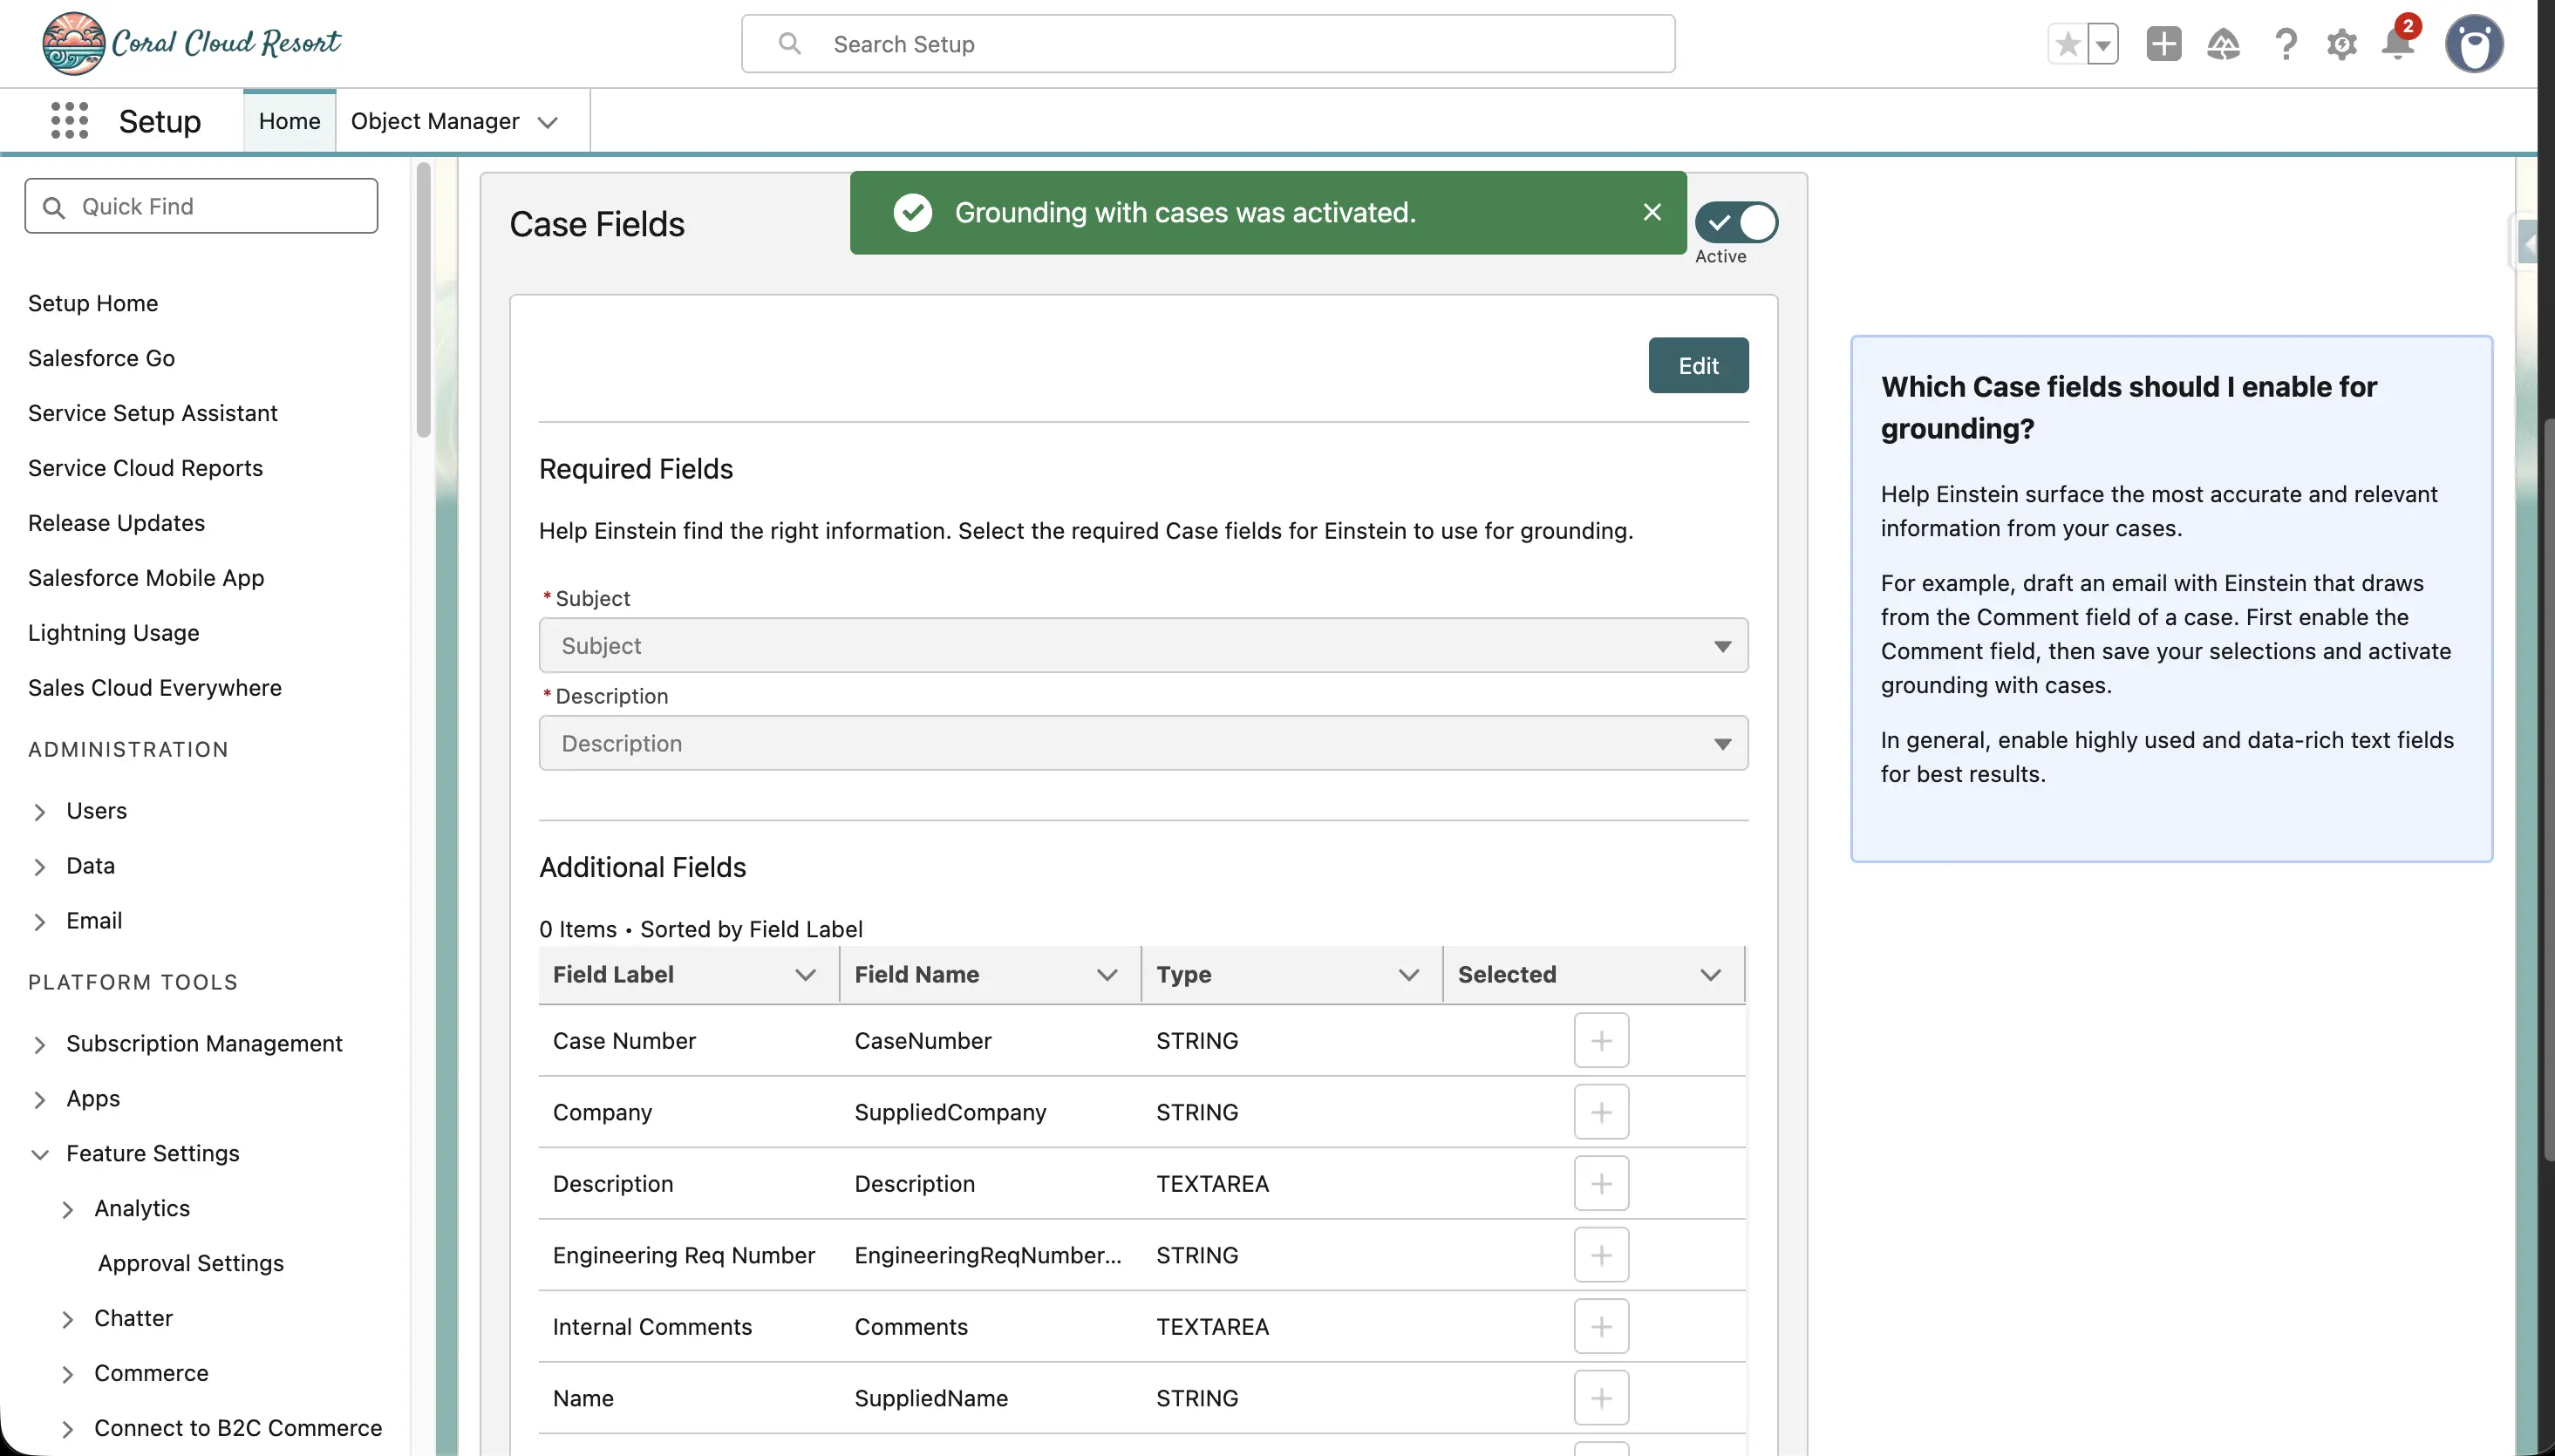2555x1456 pixels.
Task: Click the help question mark icon
Action: 2285,44
